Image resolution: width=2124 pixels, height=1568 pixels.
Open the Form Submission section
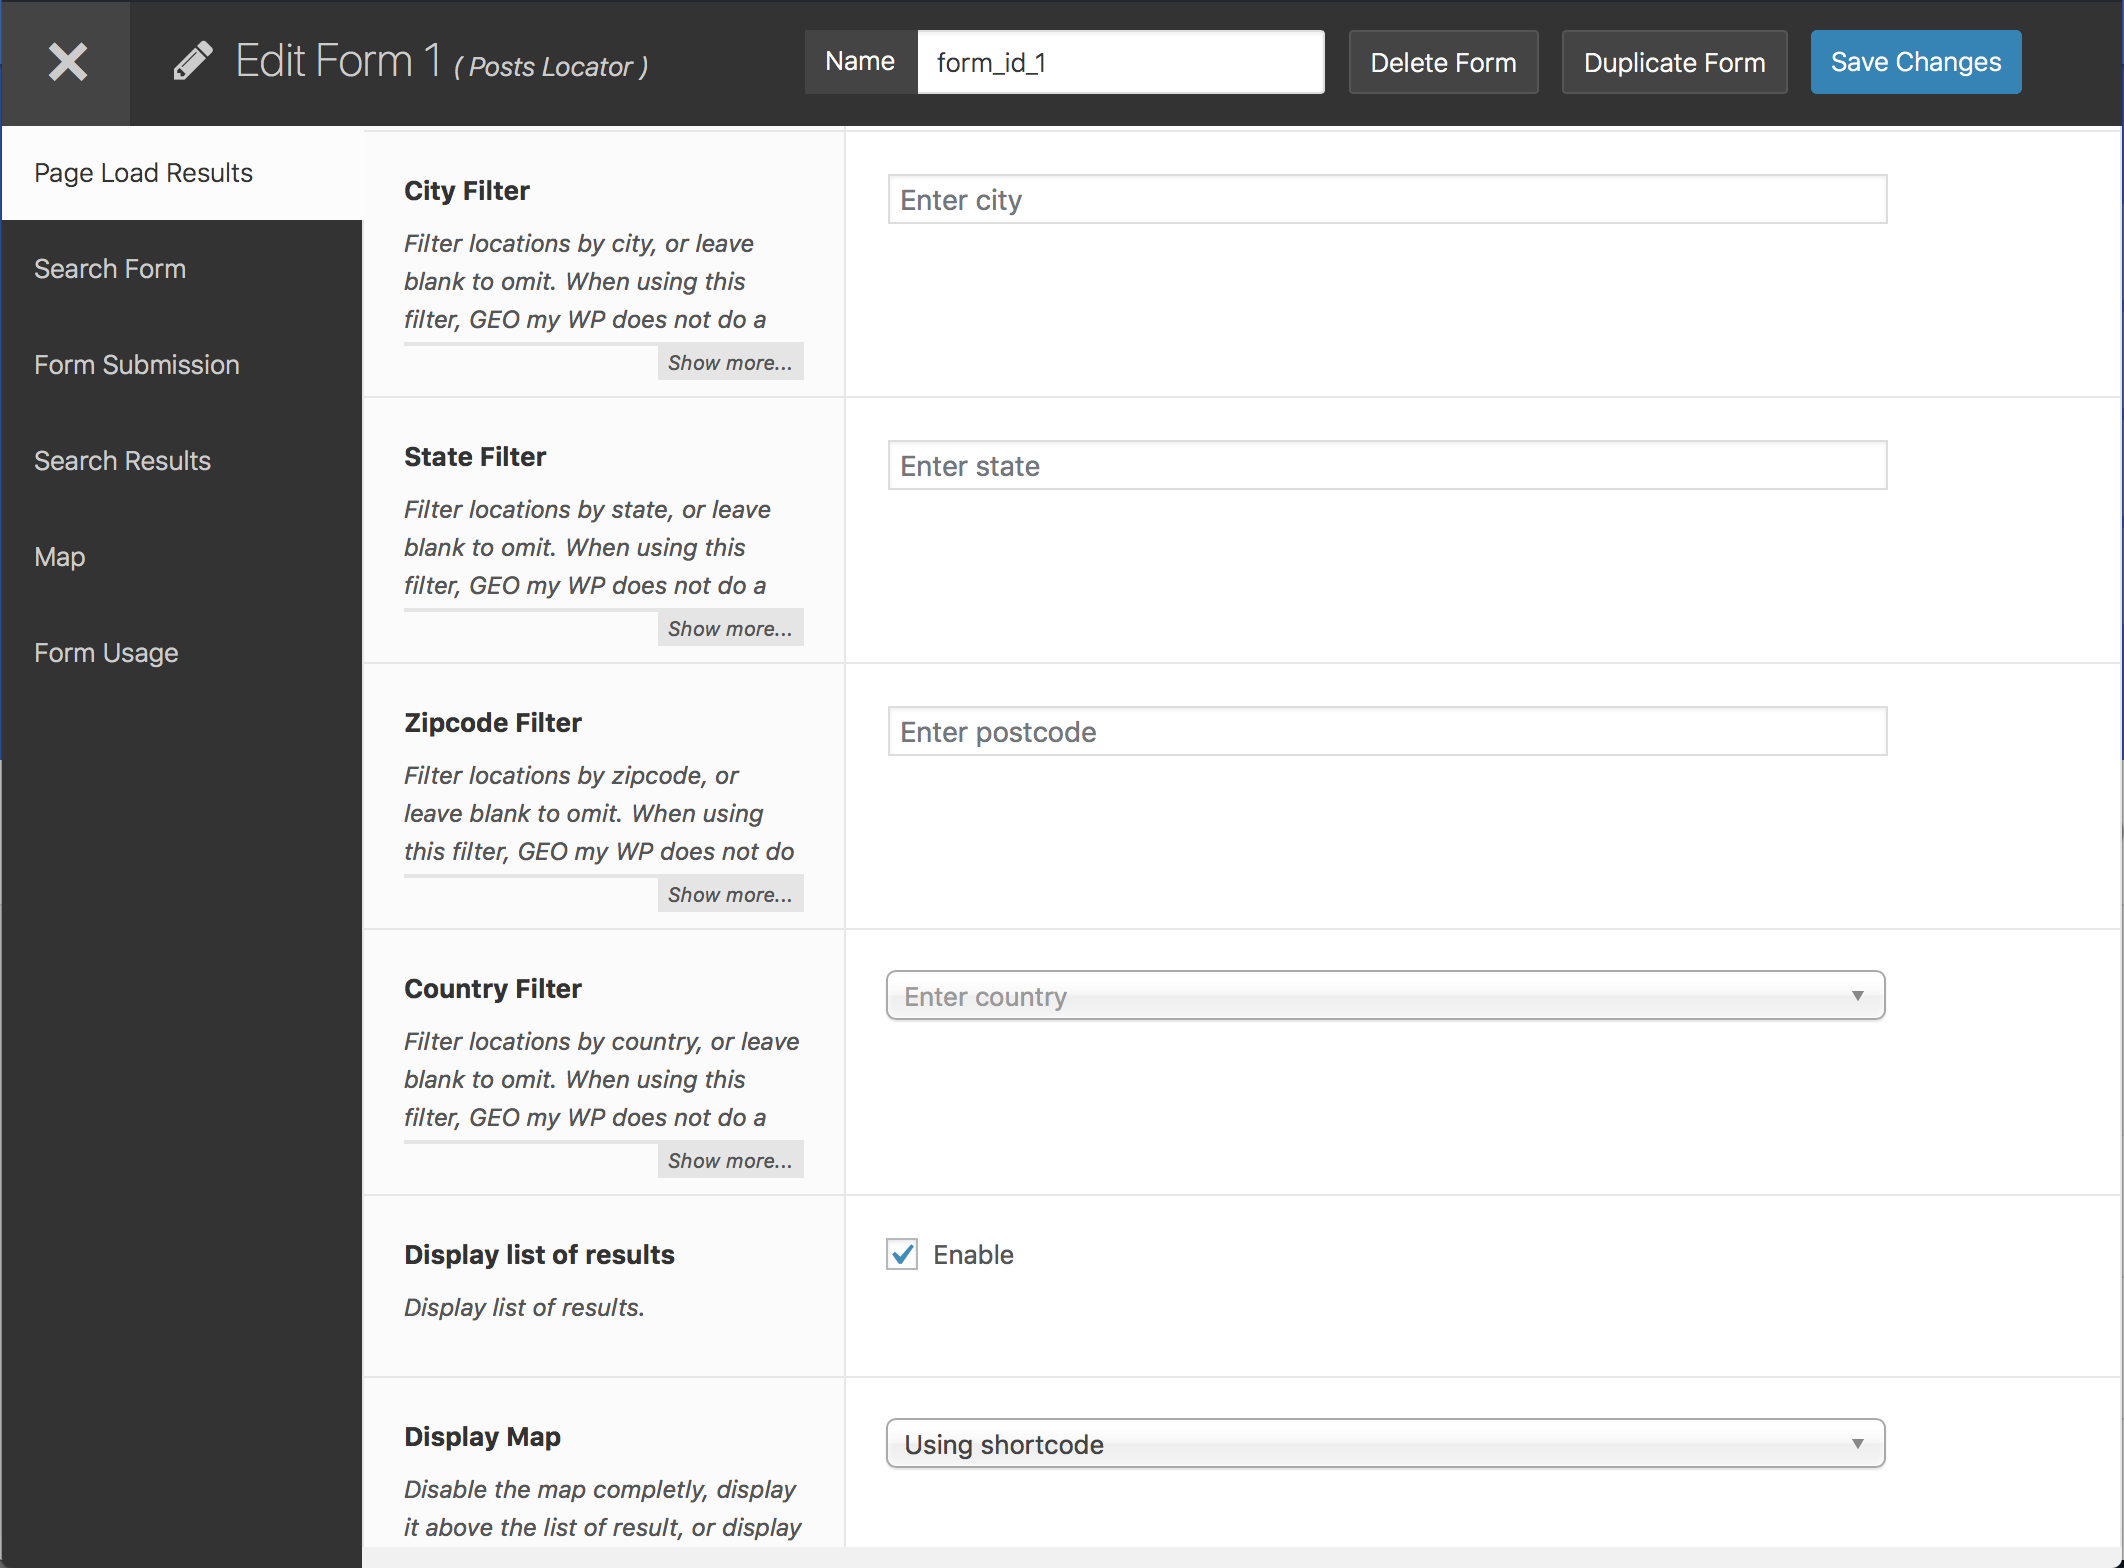pos(137,364)
